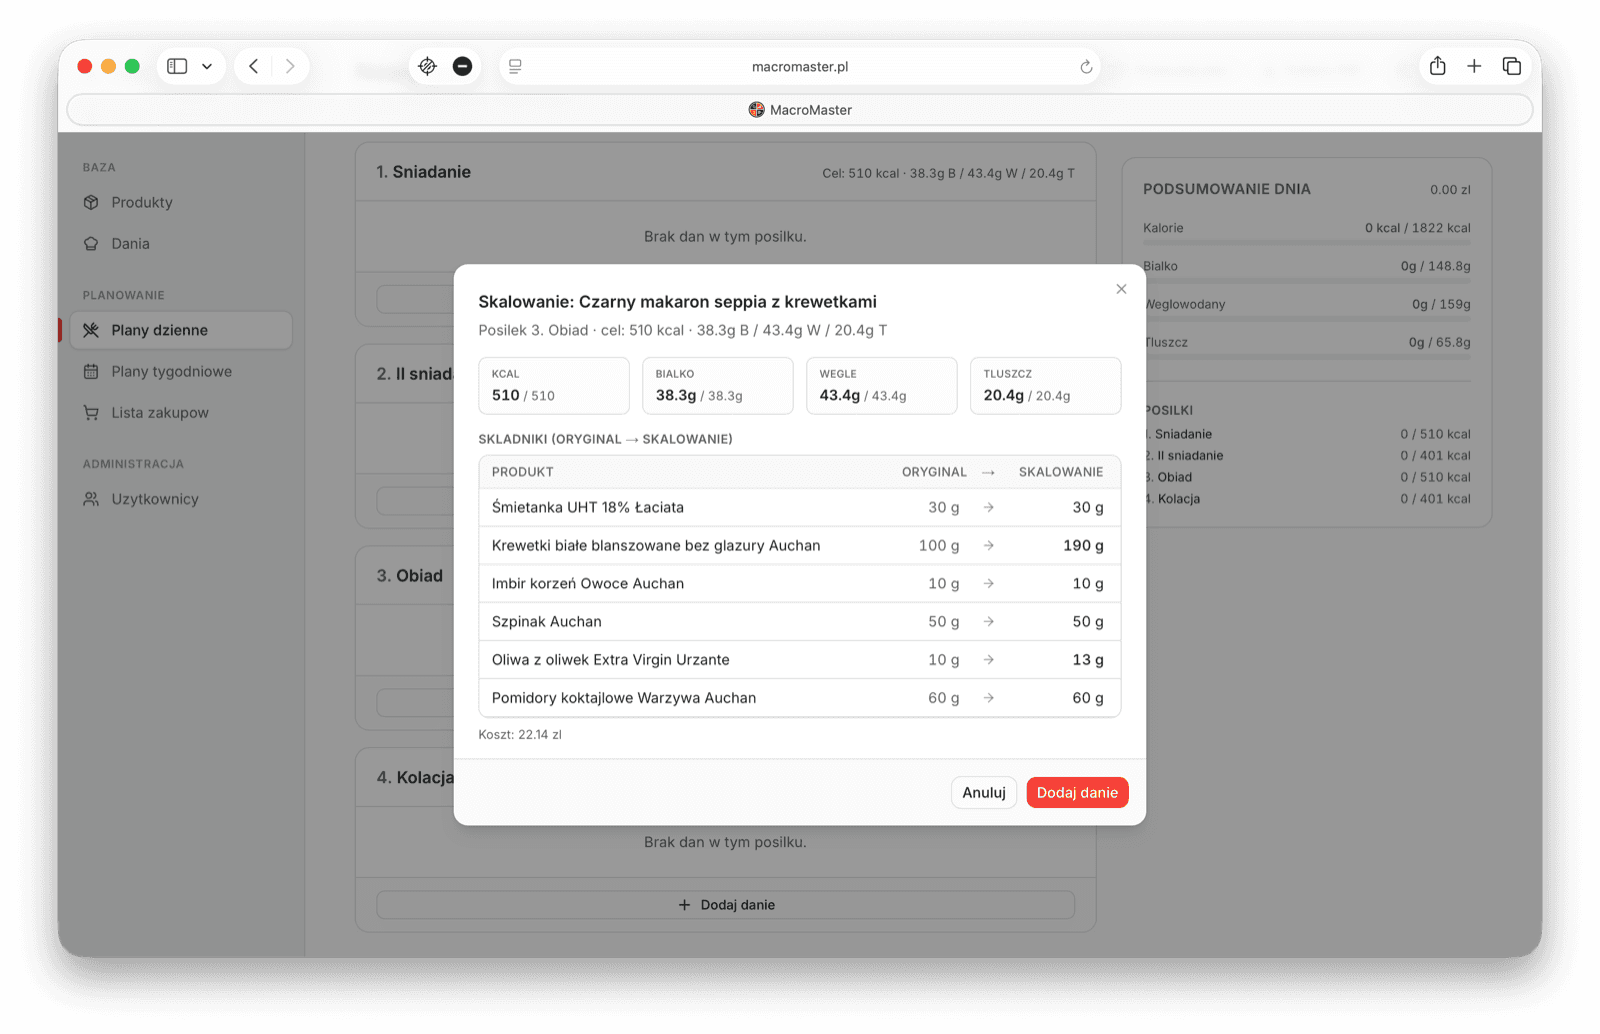This screenshot has height=1034, width=1600.
Task: Toggle the Safari sidebar button
Action: click(177, 66)
